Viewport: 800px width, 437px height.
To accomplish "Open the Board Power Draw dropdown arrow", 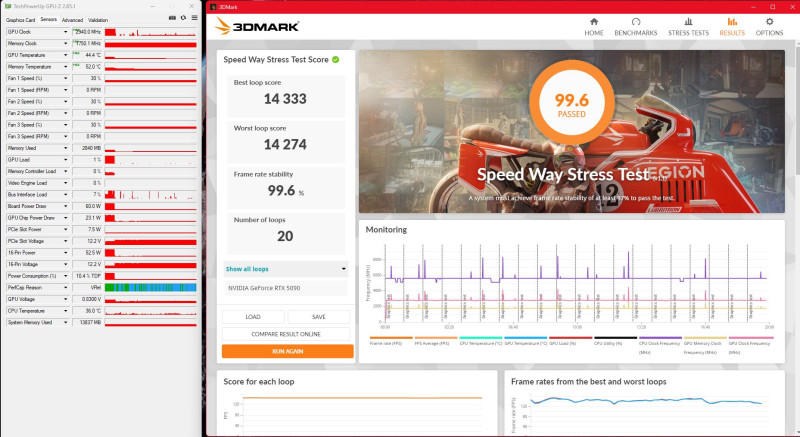I will [65, 206].
